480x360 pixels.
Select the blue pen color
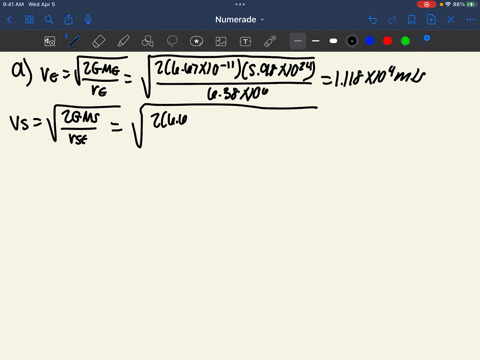[x=370, y=41]
